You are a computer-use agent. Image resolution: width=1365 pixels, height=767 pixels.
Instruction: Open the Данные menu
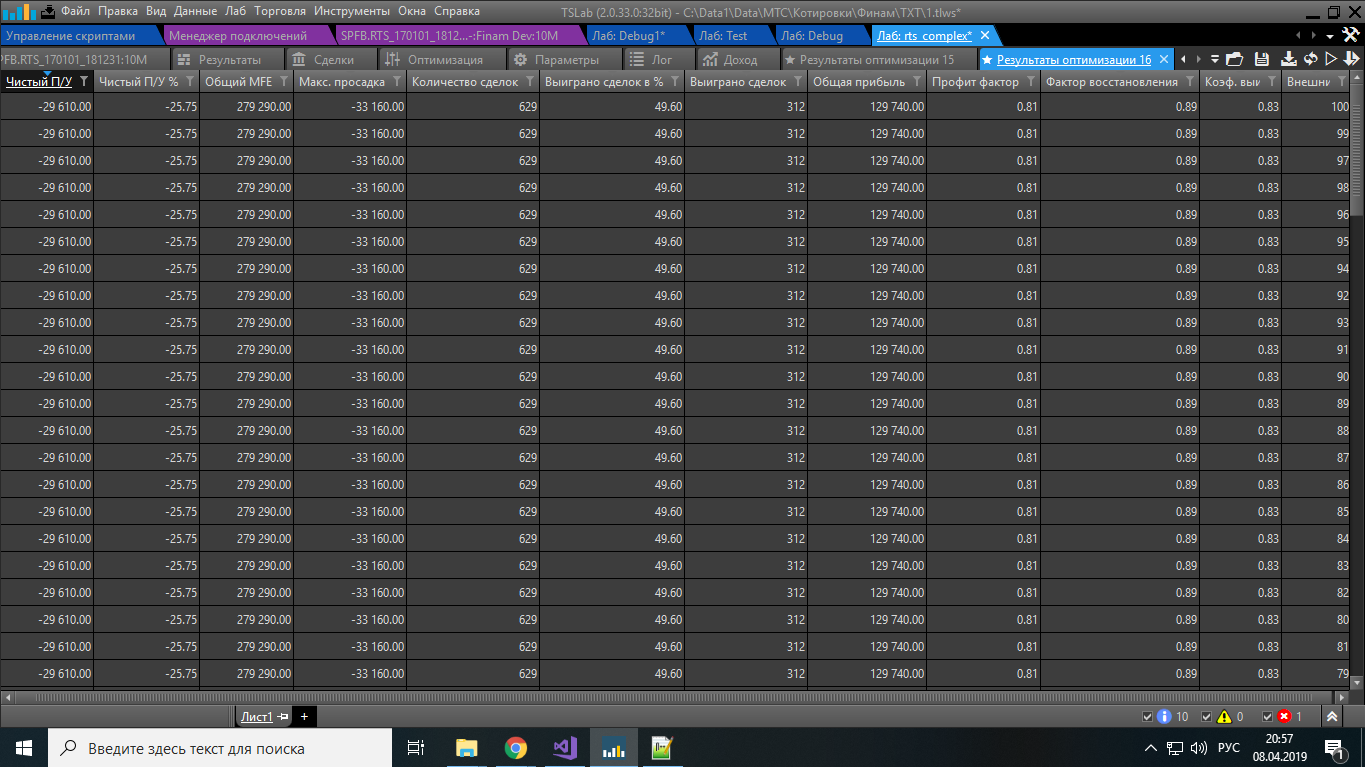195,11
